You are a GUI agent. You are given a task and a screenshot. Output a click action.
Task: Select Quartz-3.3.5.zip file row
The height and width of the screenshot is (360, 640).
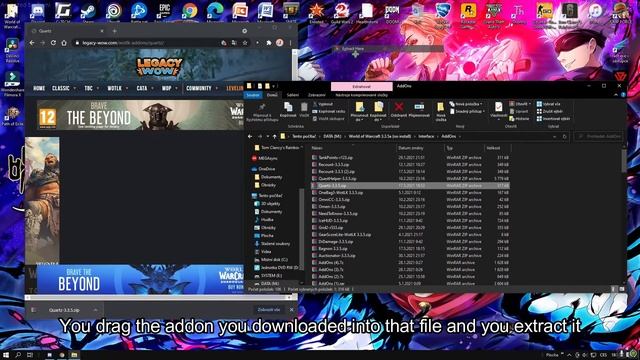click(410, 185)
